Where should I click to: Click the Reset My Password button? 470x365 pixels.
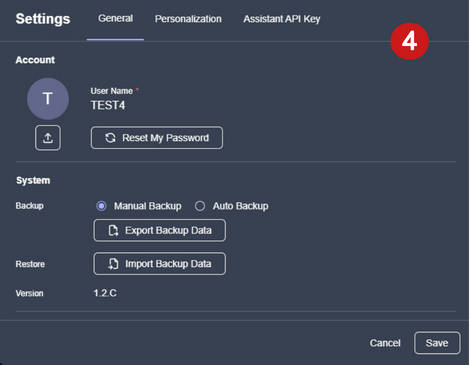[157, 138]
